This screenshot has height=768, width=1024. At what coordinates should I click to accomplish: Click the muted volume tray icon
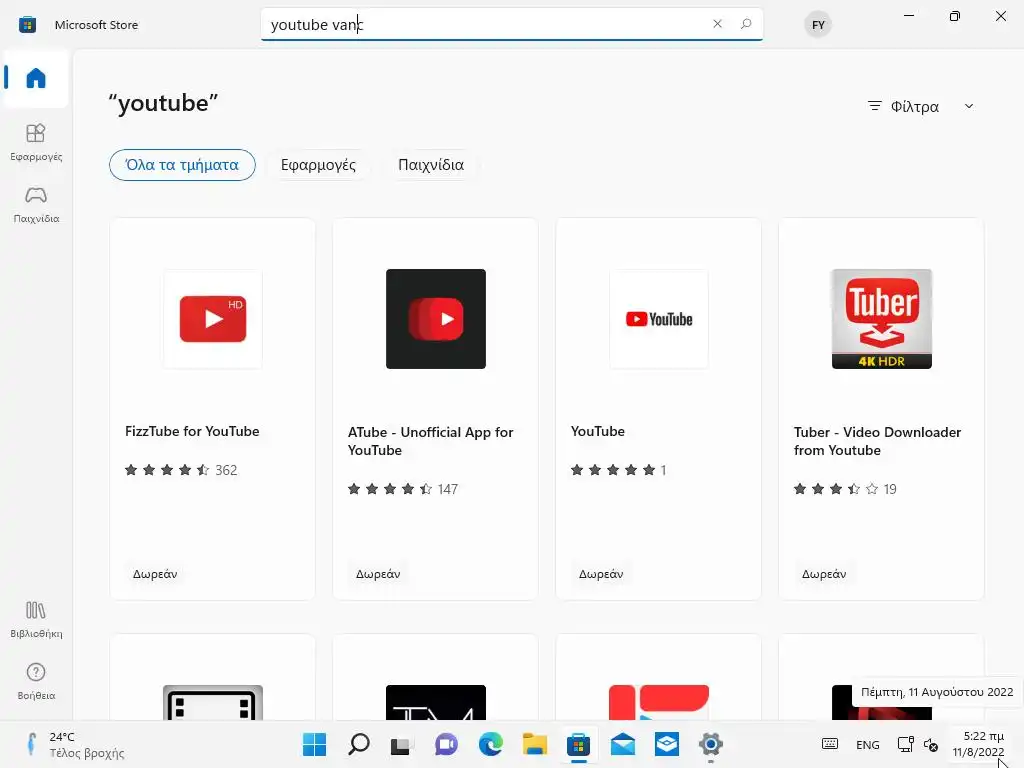pyautogui.click(x=931, y=744)
